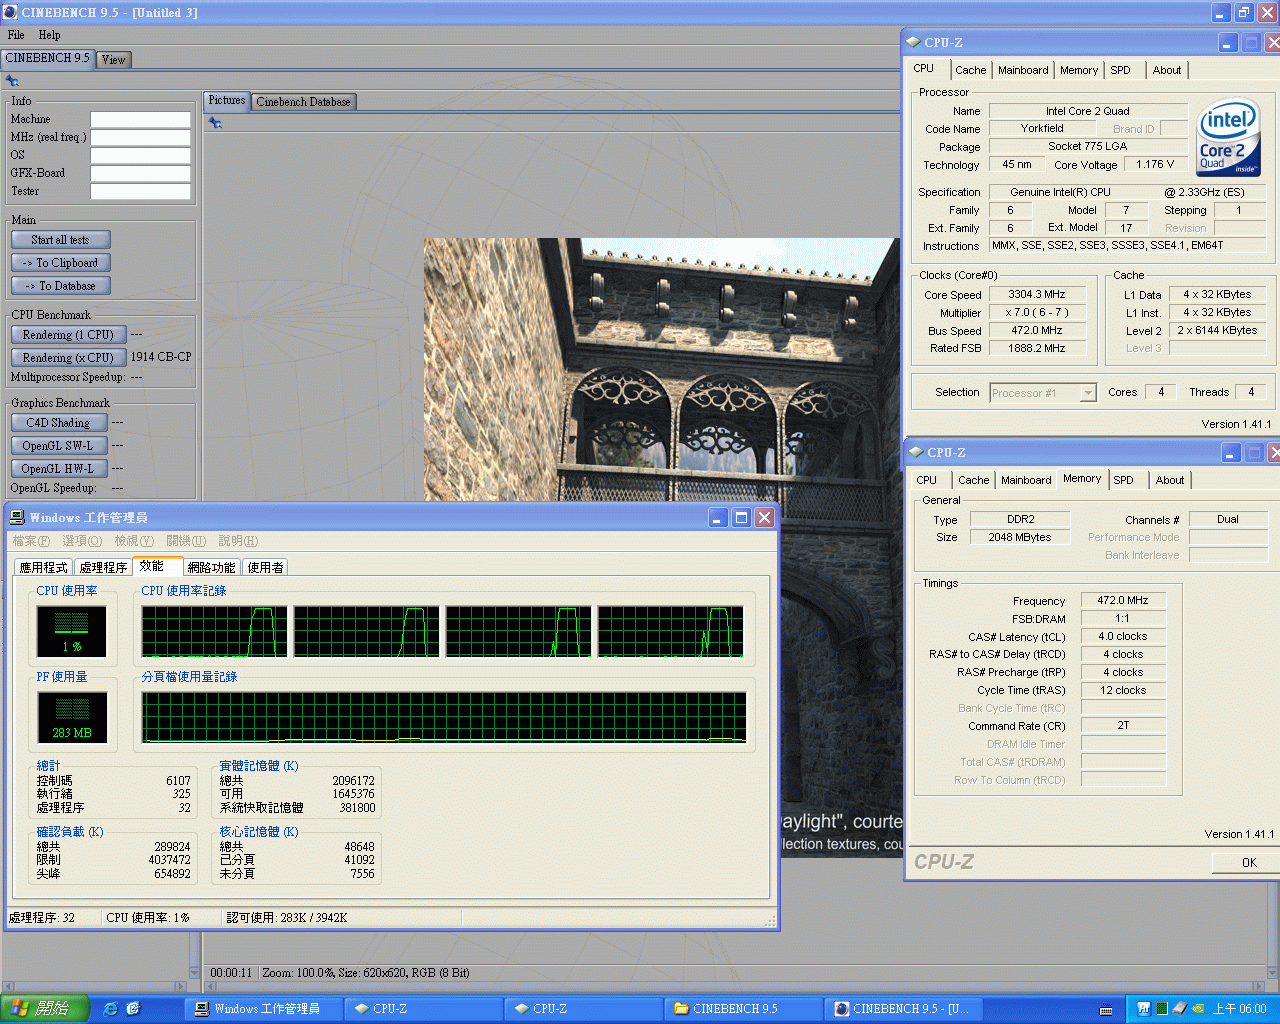Viewport: 1280px width, 1024px height.
Task: Click the Intel Core 2 Quad logo
Action: (1229, 137)
